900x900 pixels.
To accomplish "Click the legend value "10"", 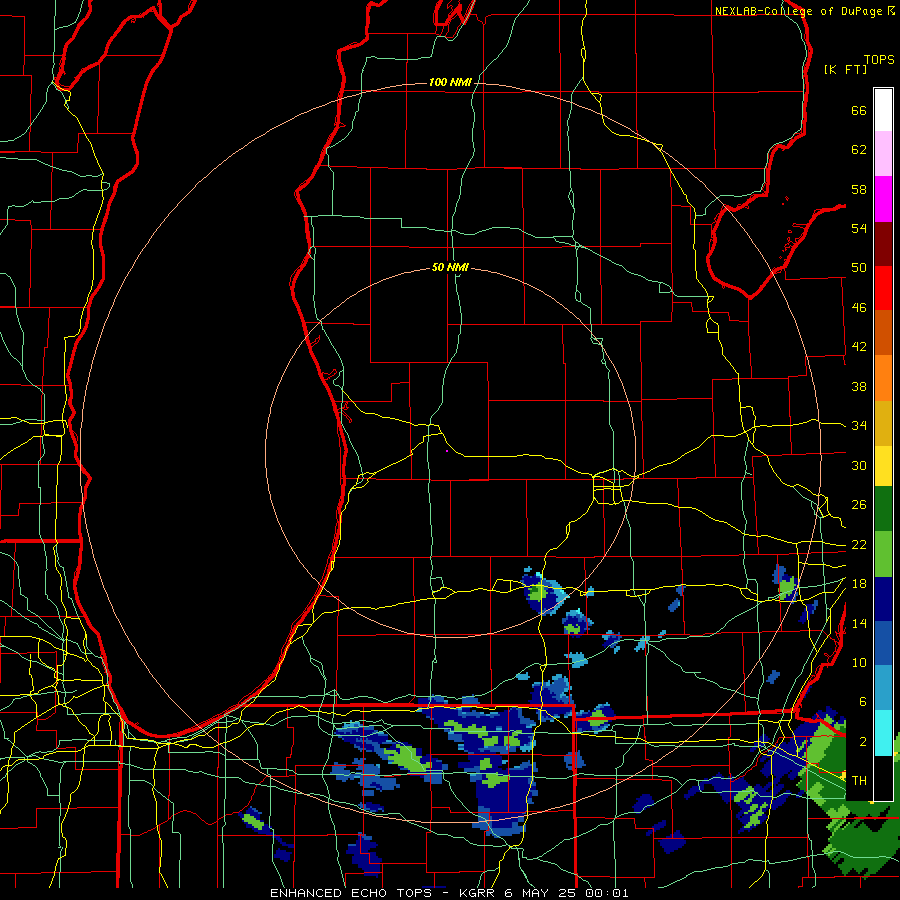I will coord(859,662).
